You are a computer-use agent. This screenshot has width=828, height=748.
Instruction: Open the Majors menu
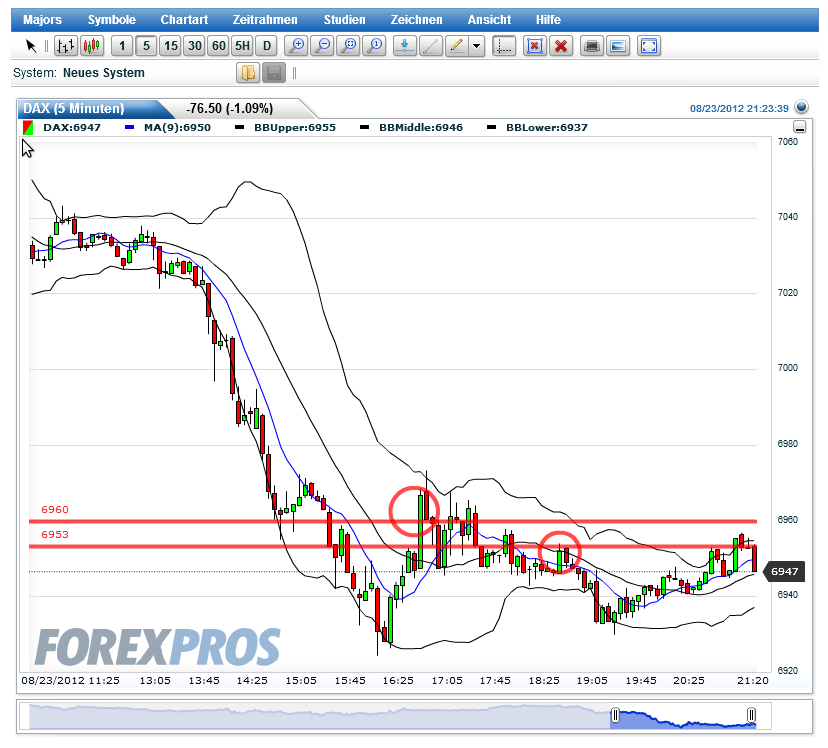pos(42,20)
